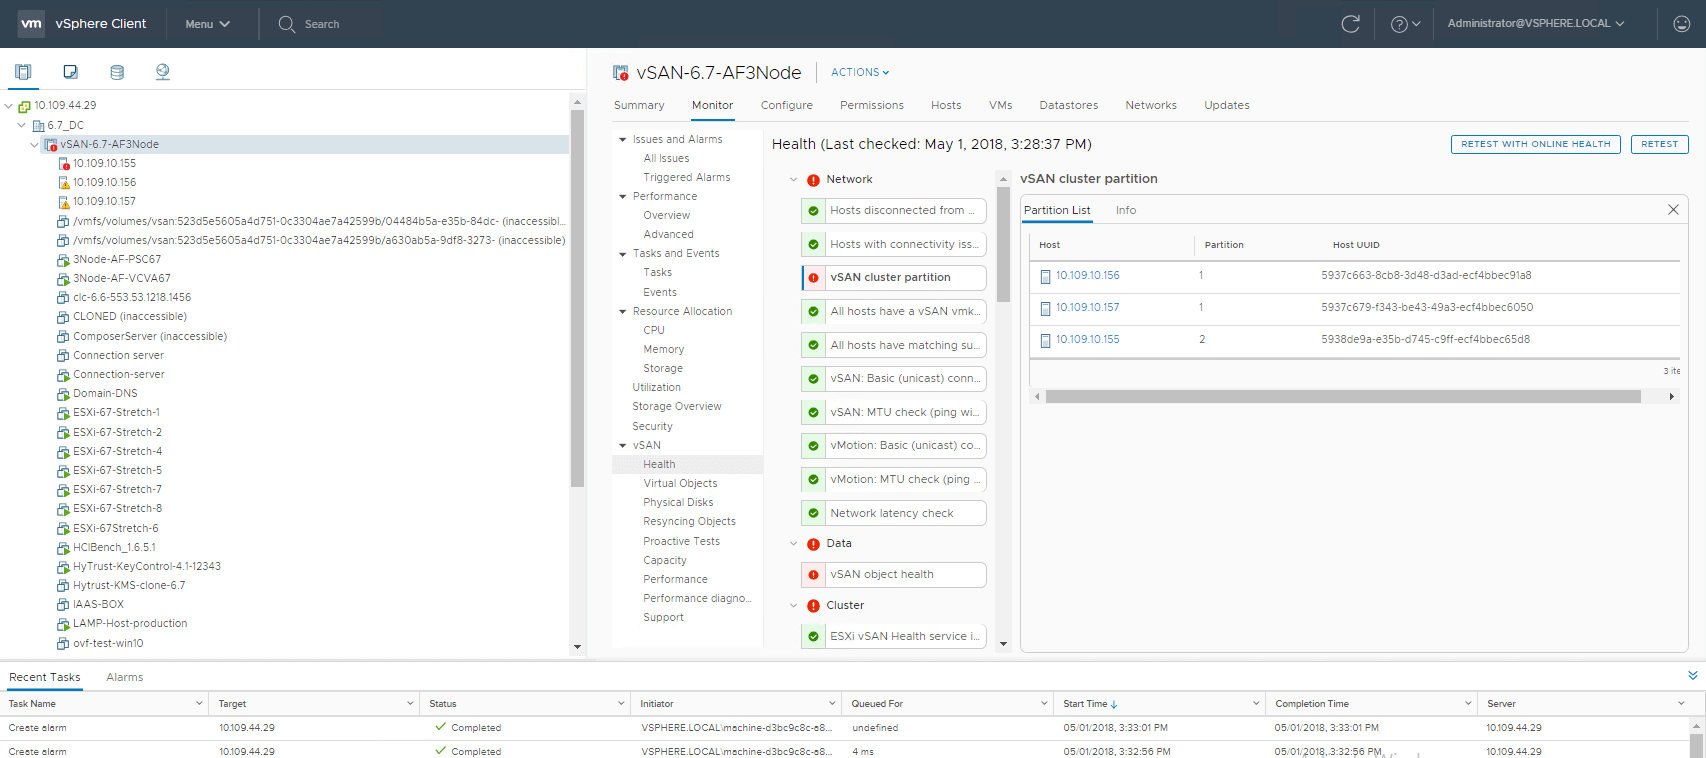Open the Administrator user account dropdown

tap(1535, 24)
